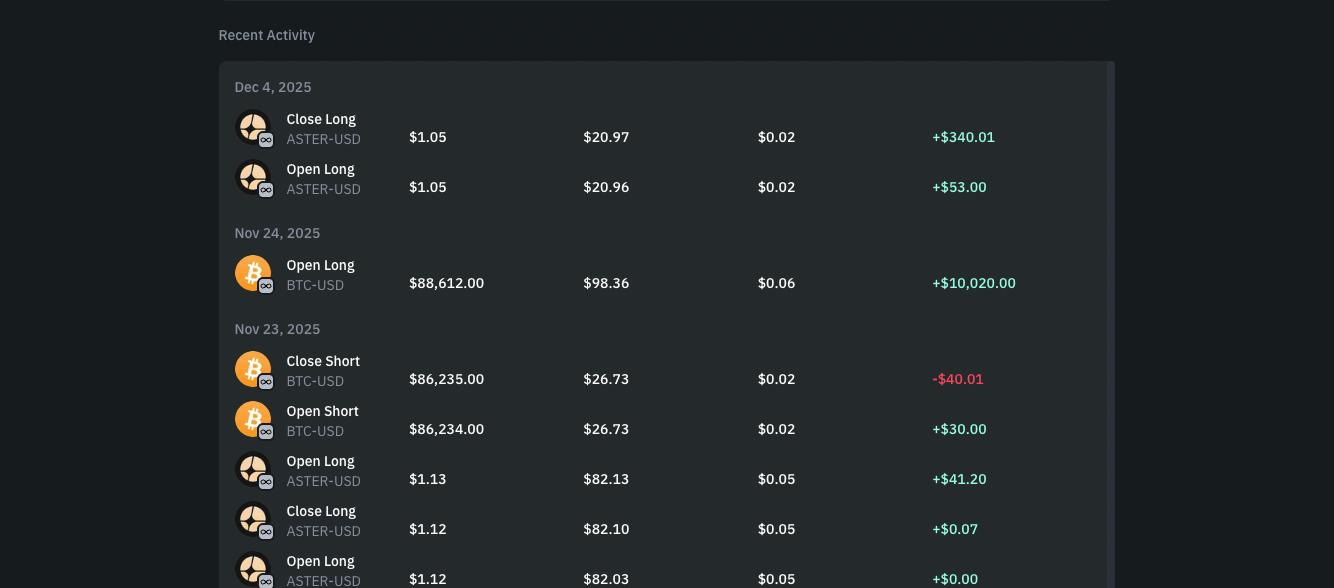Click ASTER token icon in the +$53.00 row
This screenshot has height=588, width=1334.
(x=252, y=177)
